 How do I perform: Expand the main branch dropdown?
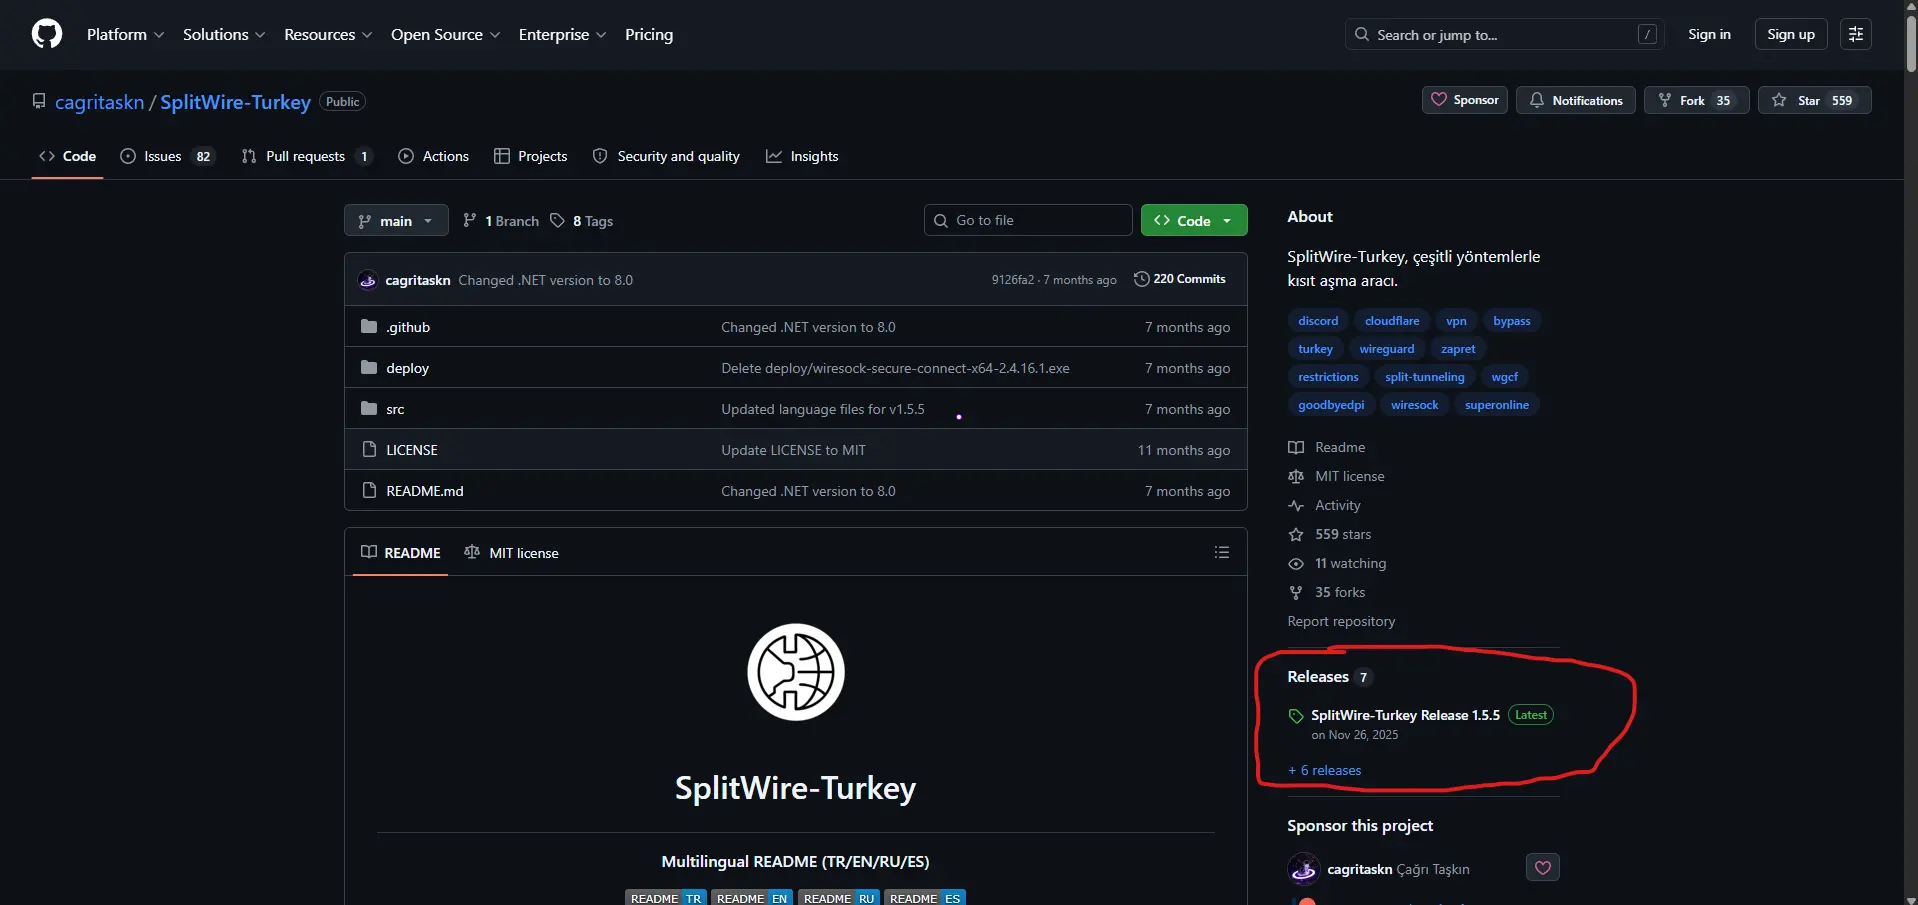396,220
